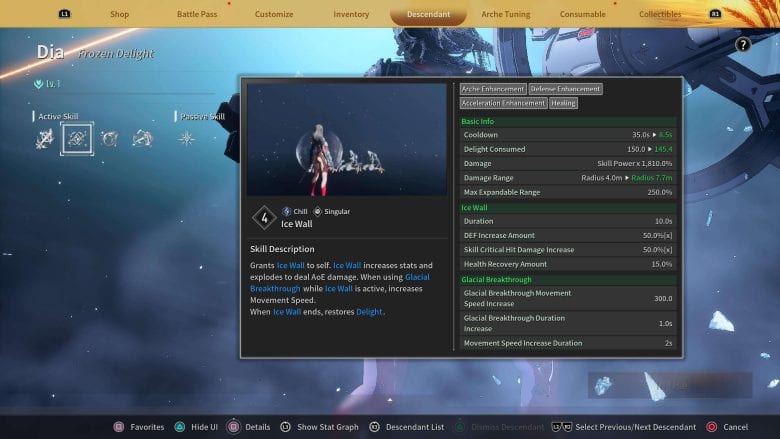This screenshot has width=780, height=439.
Task: Click the 'Glacial Breakthrough' link in description
Action: [x=340, y=282]
